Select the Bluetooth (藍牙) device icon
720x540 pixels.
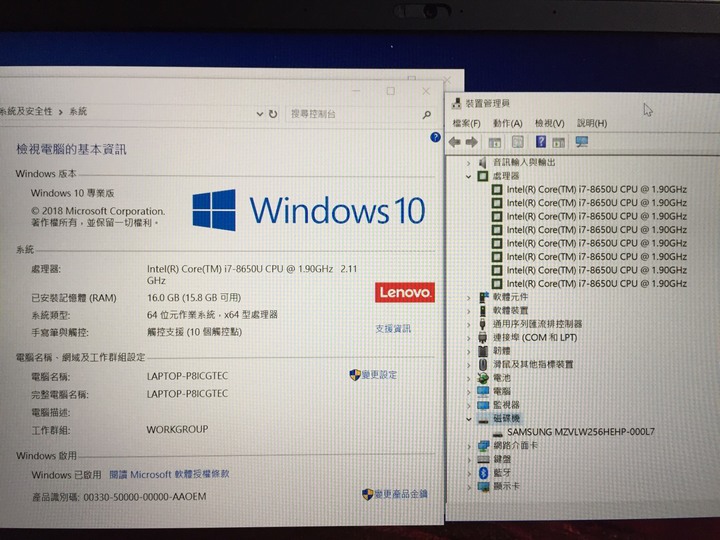pyautogui.click(x=483, y=472)
